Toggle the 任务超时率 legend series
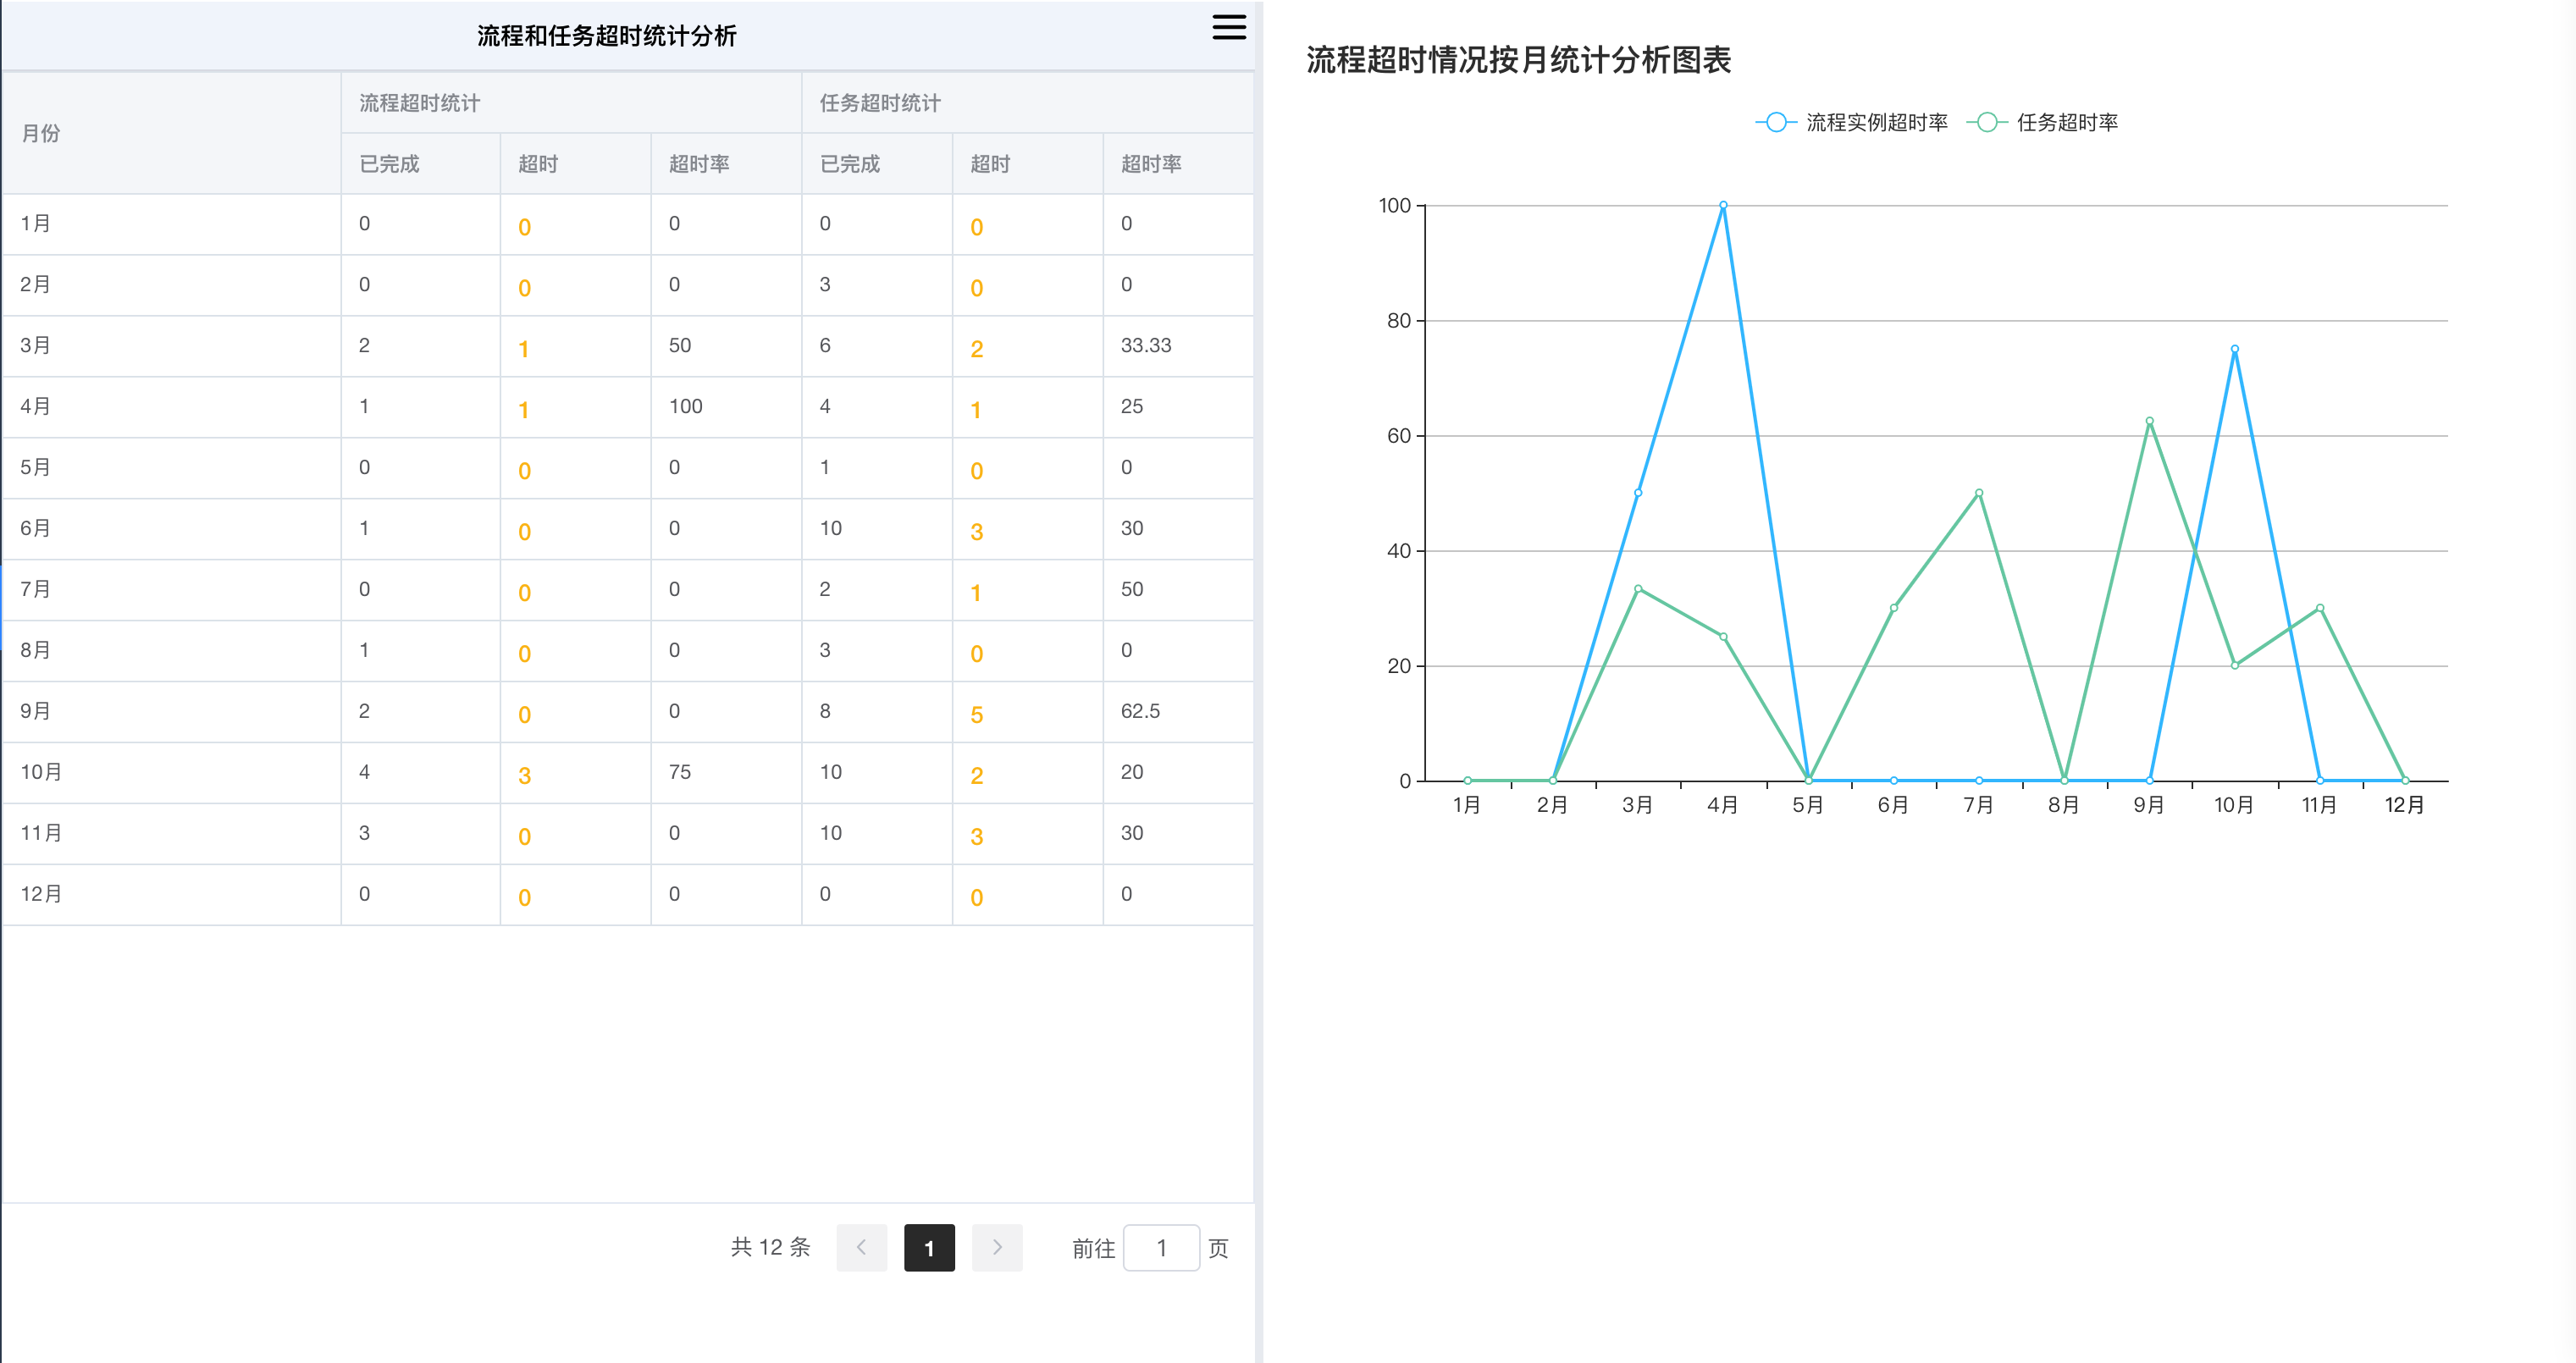Screen dimensions: 2576x1363 [x=2042, y=122]
